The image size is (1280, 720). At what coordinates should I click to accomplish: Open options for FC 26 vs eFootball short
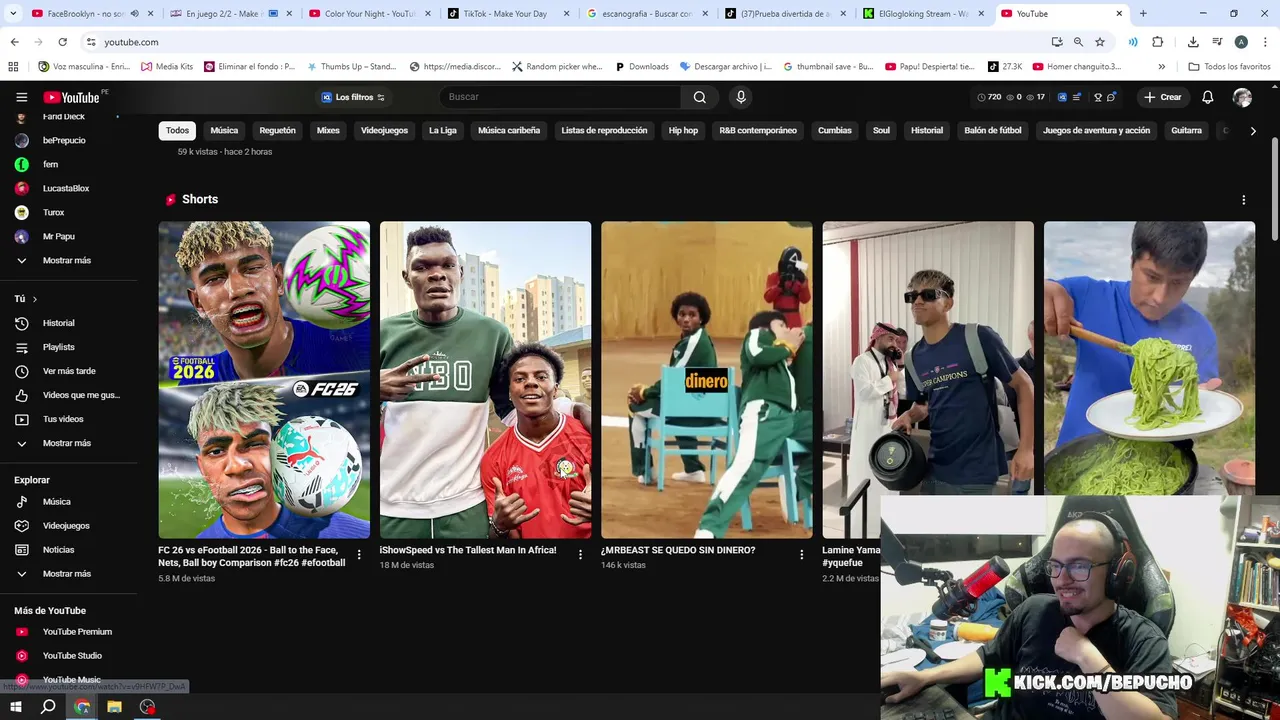[359, 554]
